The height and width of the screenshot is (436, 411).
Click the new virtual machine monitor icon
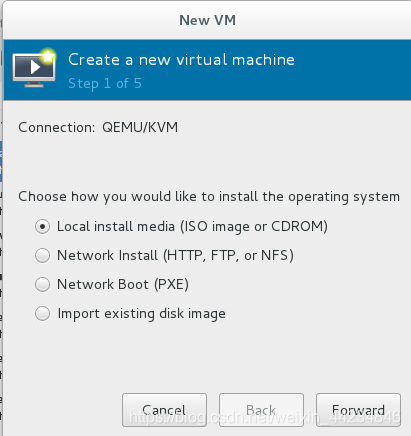34,68
